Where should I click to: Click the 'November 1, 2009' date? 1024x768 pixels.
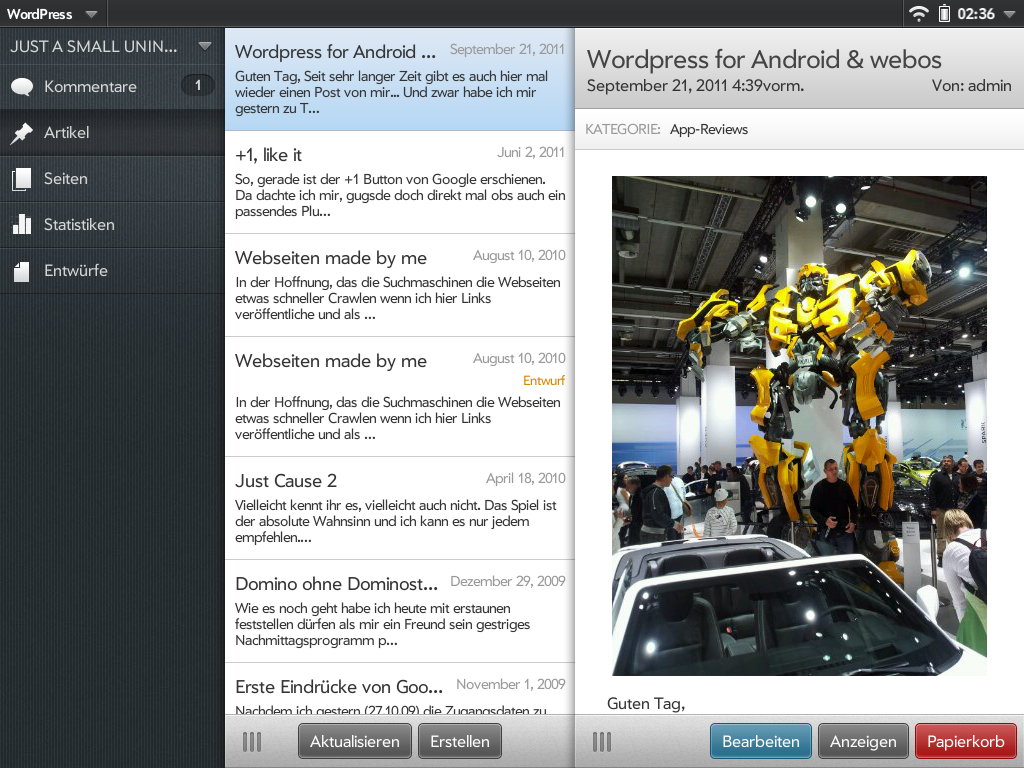pos(511,684)
